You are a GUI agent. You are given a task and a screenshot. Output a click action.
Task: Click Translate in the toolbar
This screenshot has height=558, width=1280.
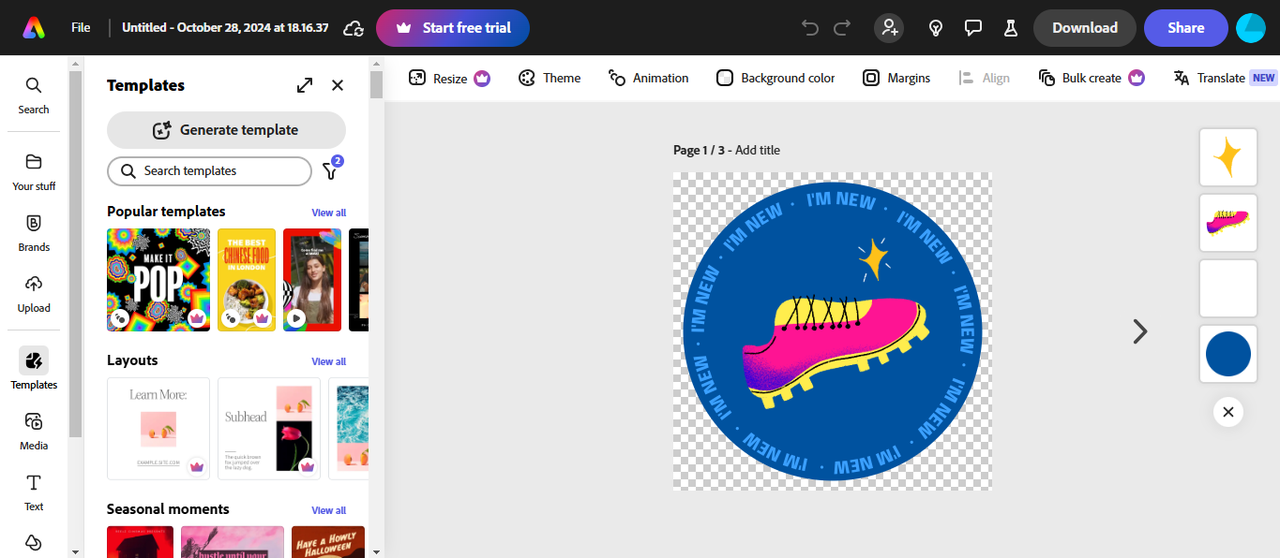[1224, 78]
